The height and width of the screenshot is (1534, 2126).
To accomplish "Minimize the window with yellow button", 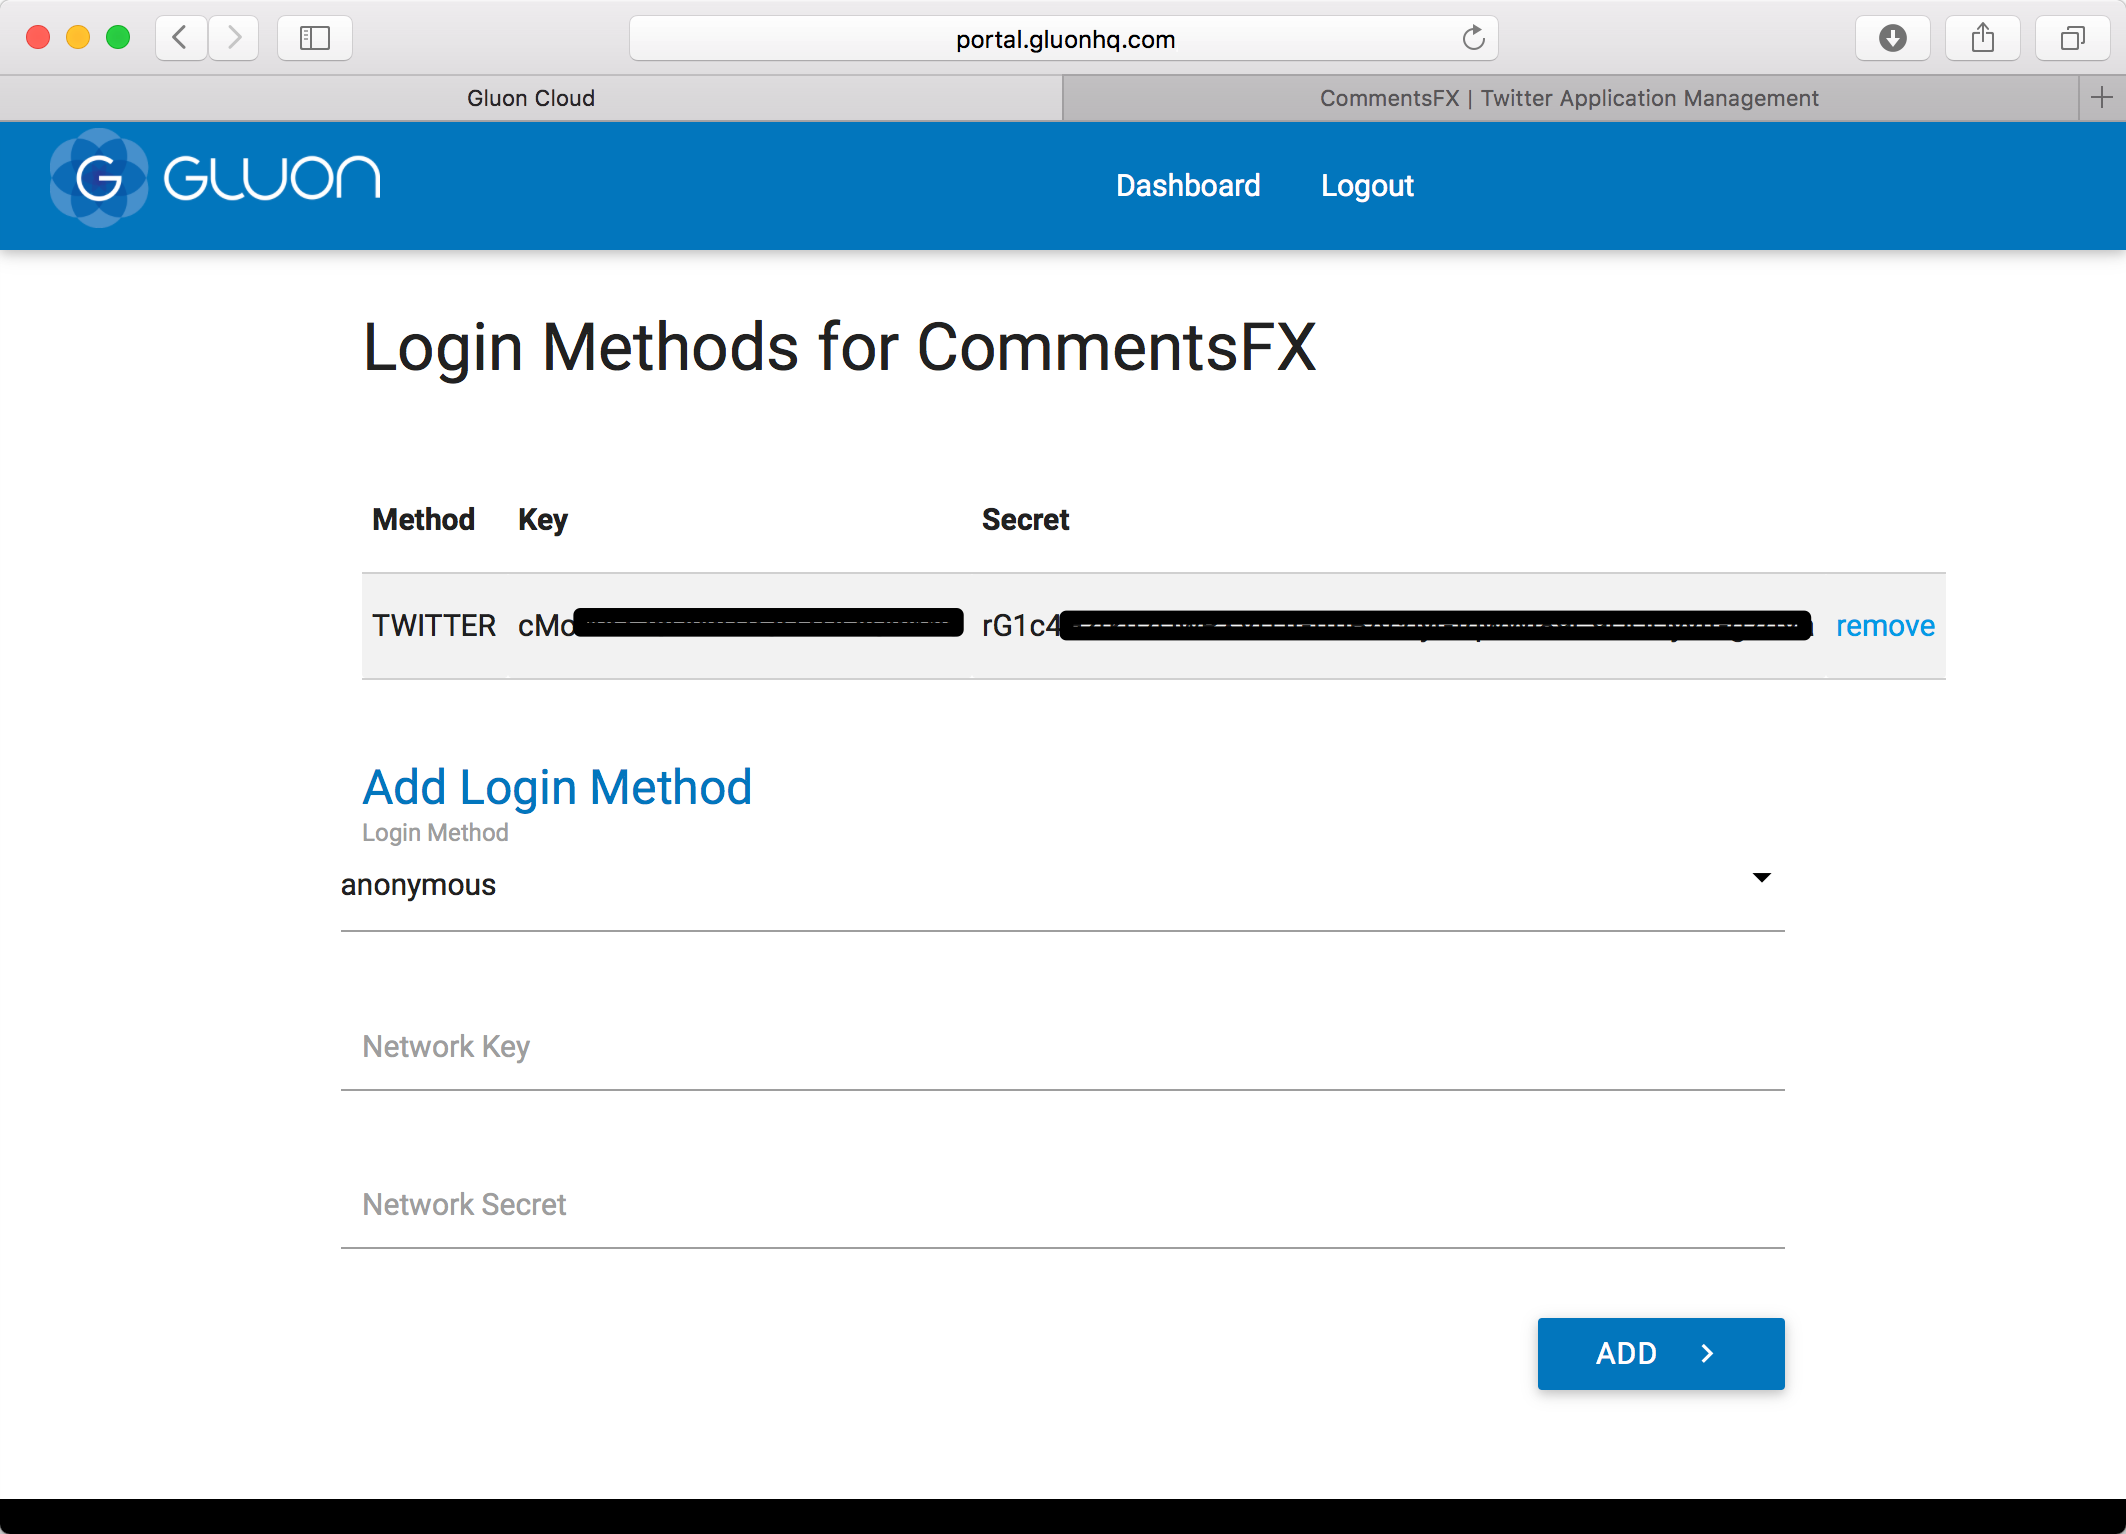I will coord(78,38).
